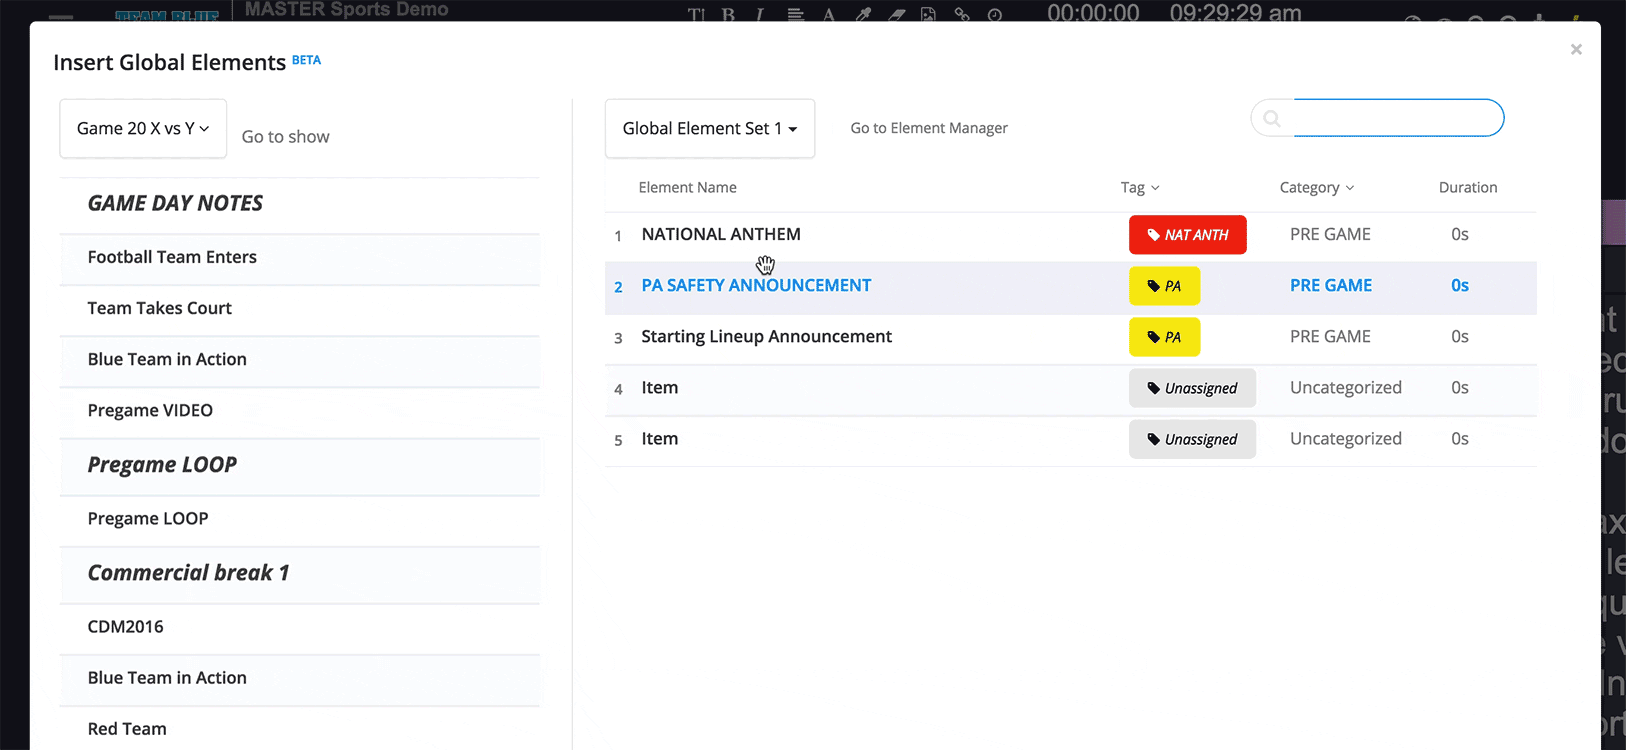Toggle bold formatting in top toolbar
Screen dimensions: 1626x750
(x=728, y=14)
